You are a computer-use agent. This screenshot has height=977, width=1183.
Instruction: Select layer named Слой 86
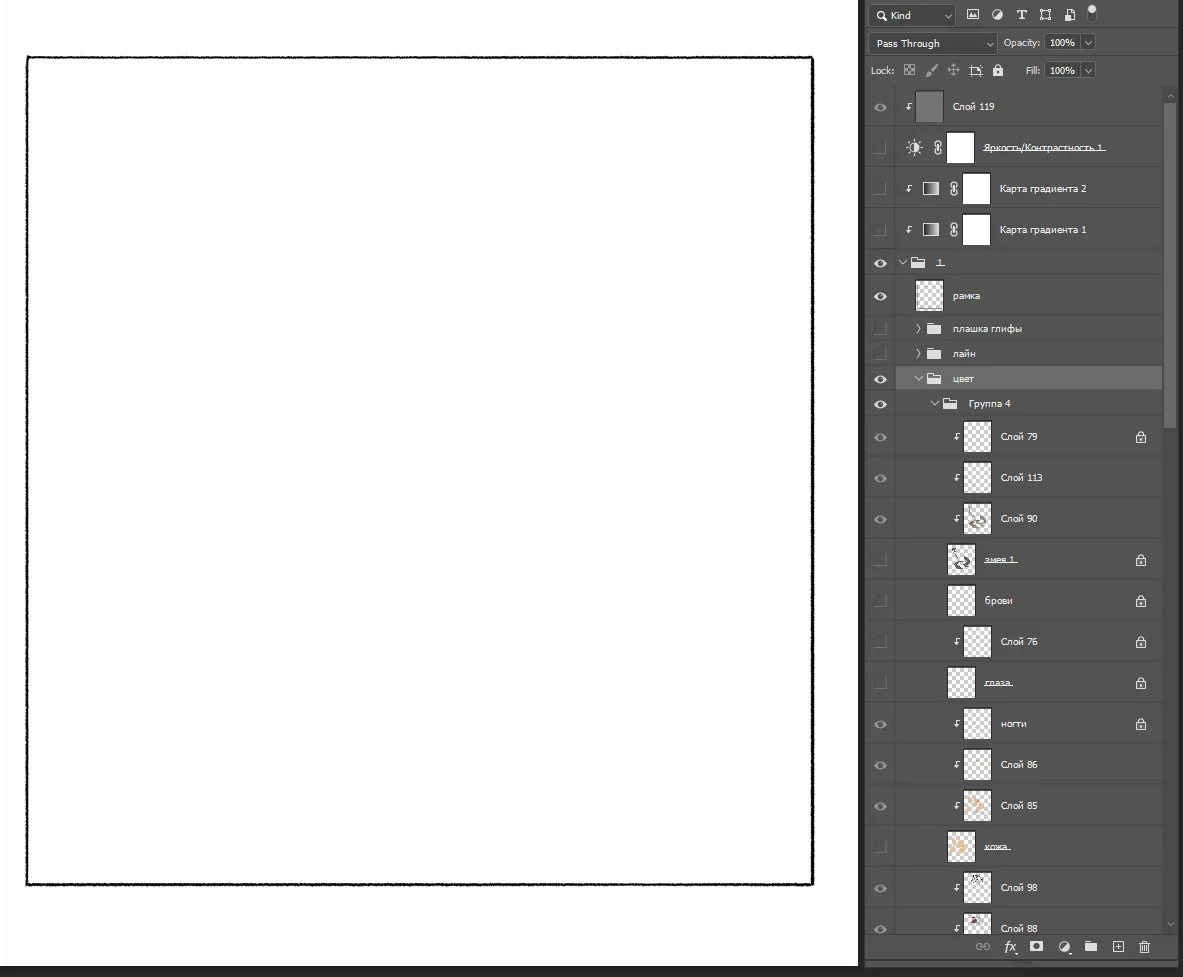(x=1019, y=765)
